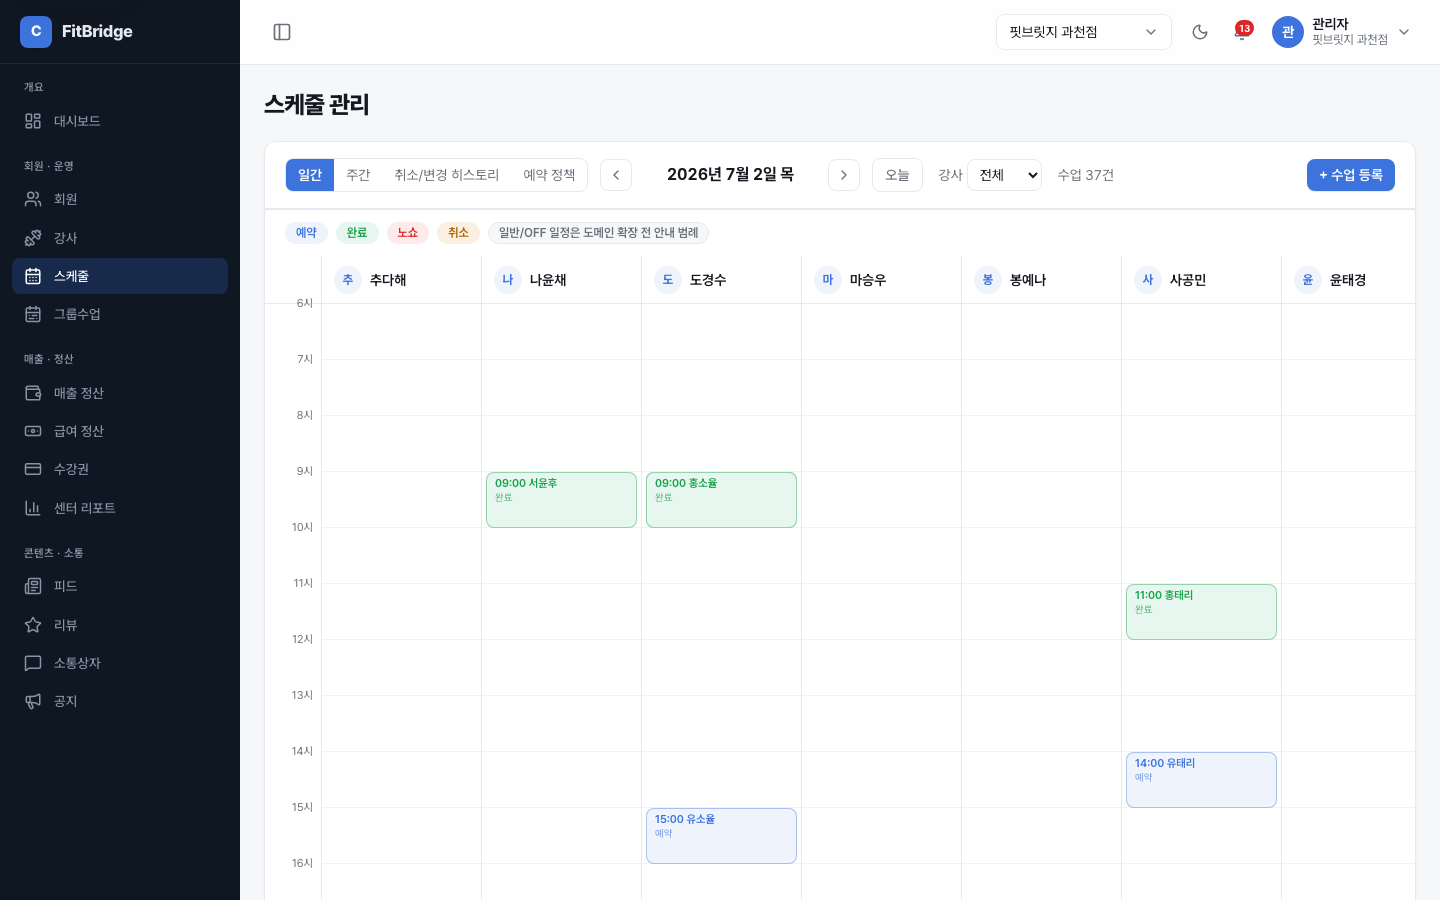Viewport: 1440px width, 900px height.
Task: Select 스케줄 in the sidebar
Action: click(120, 276)
